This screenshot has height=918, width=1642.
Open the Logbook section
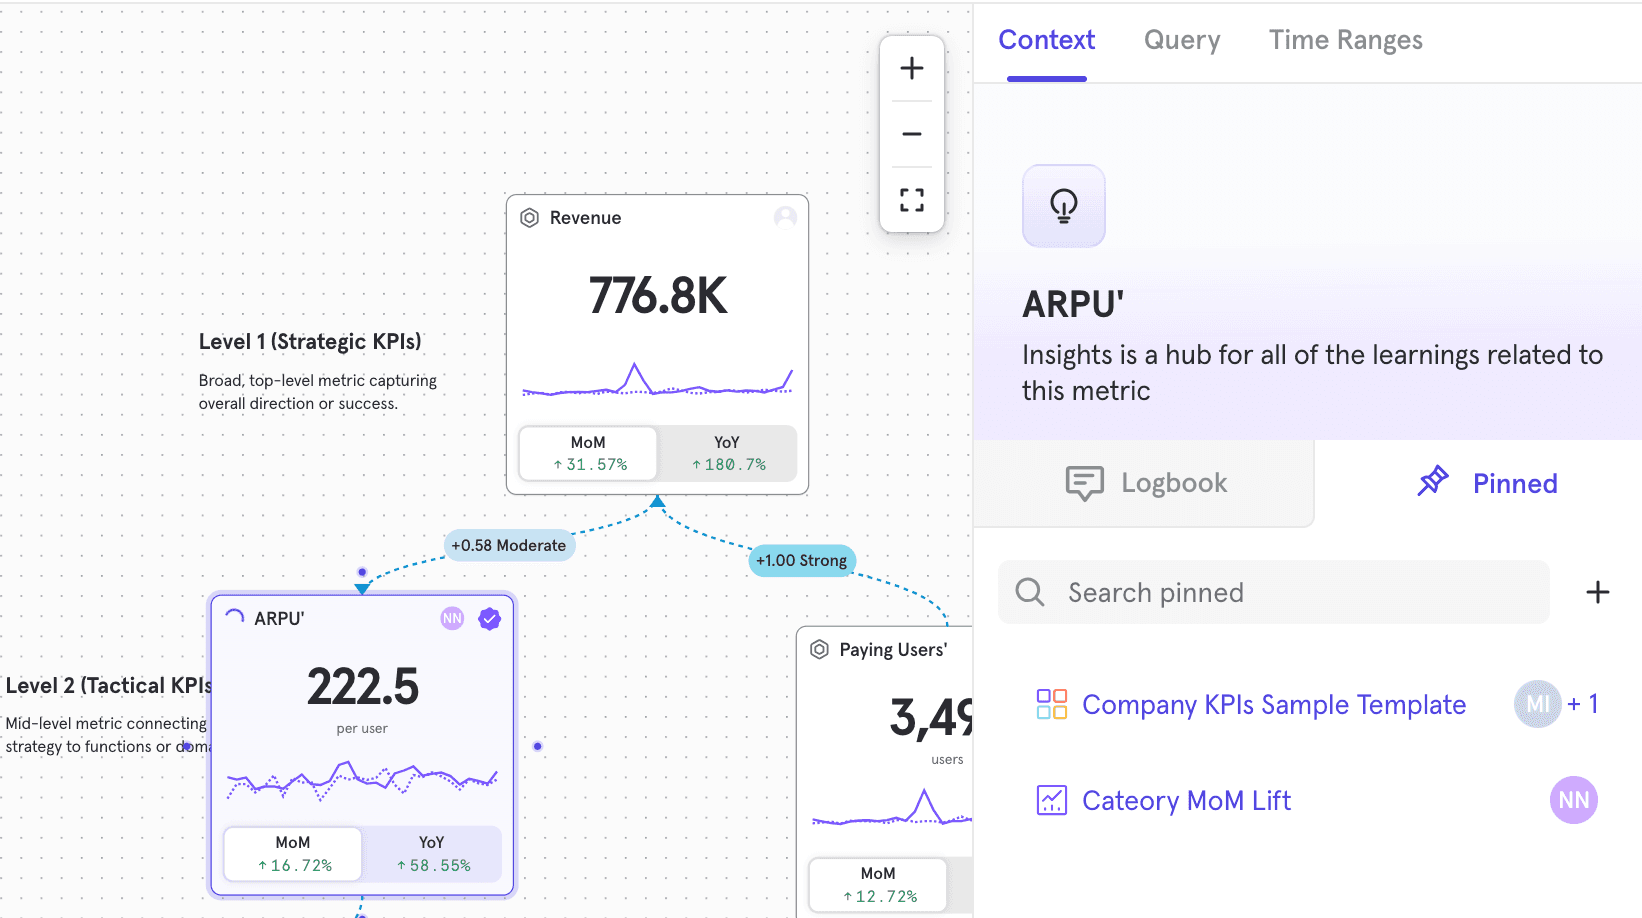pyautogui.click(x=1145, y=483)
